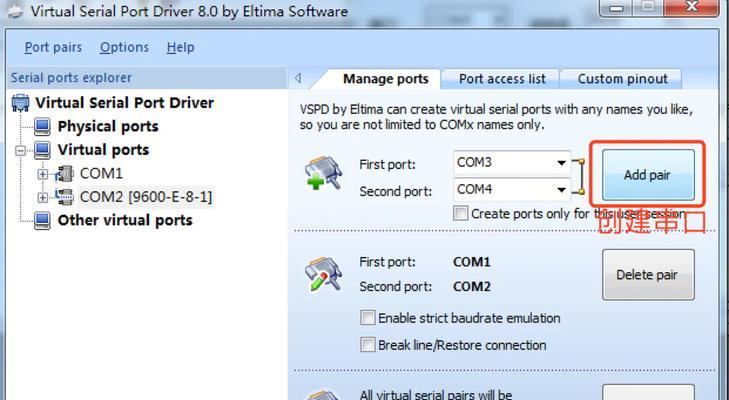Click the app icon in title bar
Viewport: 729px width, 400px height.
(x=15, y=12)
